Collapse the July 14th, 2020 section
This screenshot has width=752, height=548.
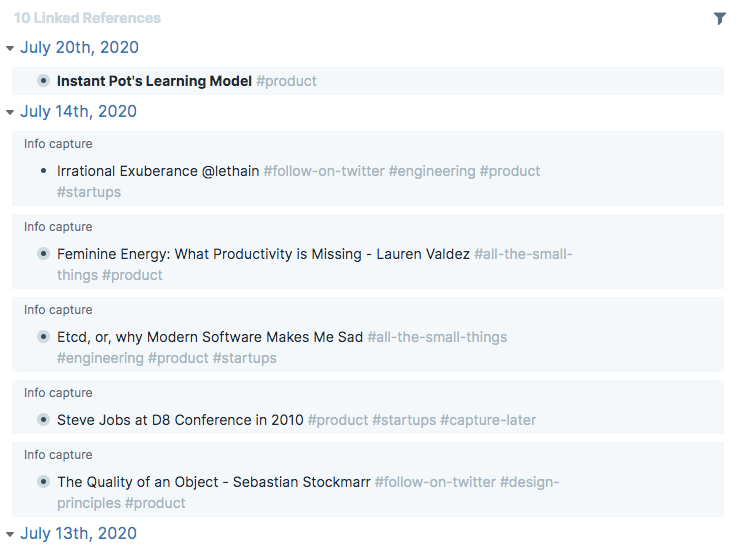tap(10, 112)
